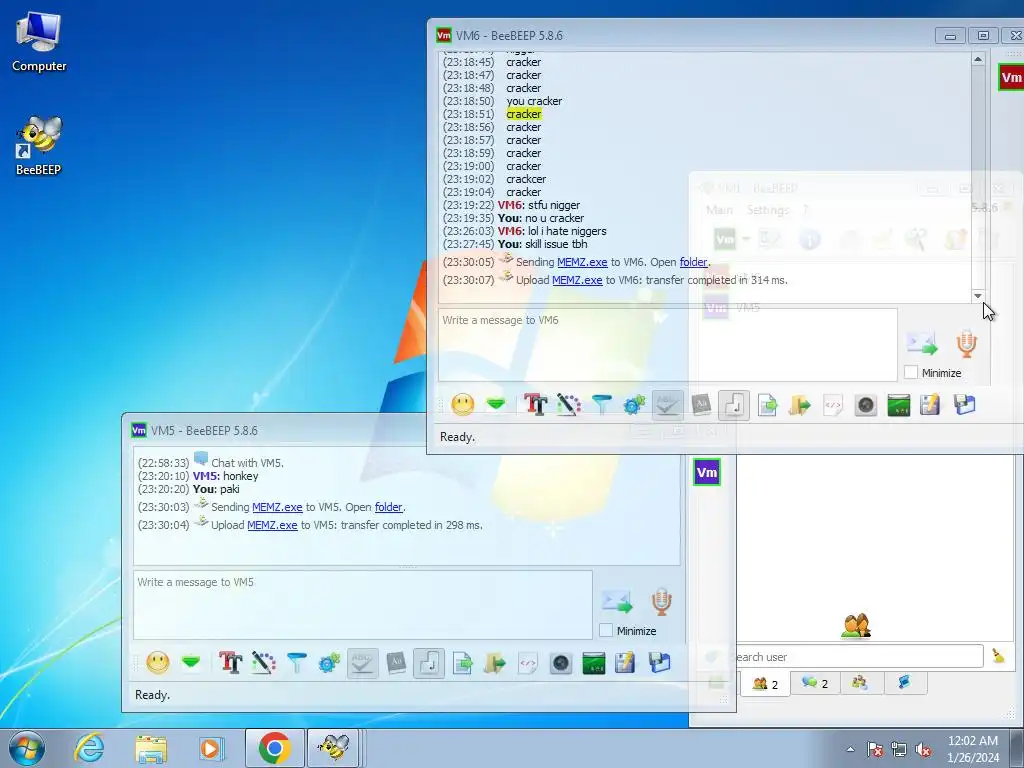Click camera icon in VM5 toolbar
This screenshot has width=1024, height=768.
point(561,663)
